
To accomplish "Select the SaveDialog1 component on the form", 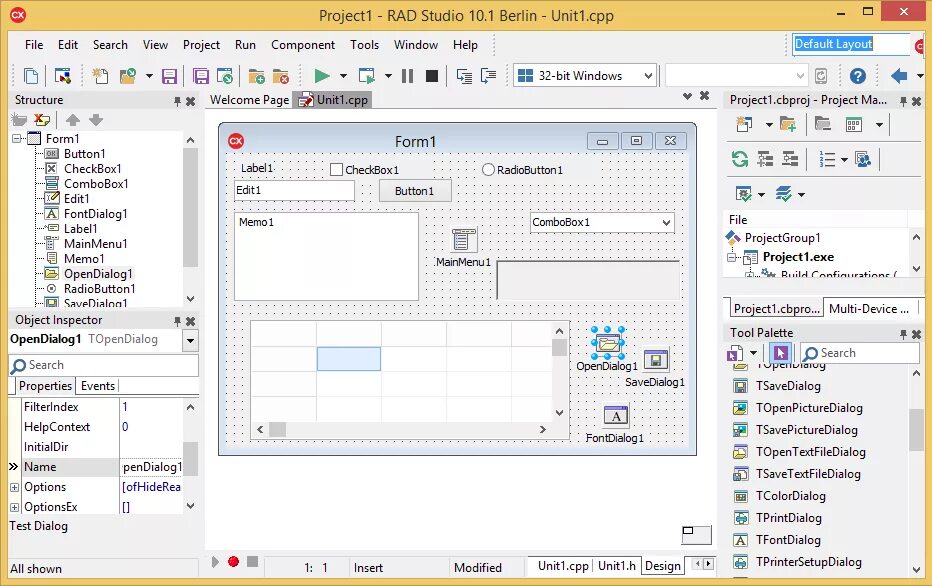I will click(656, 360).
